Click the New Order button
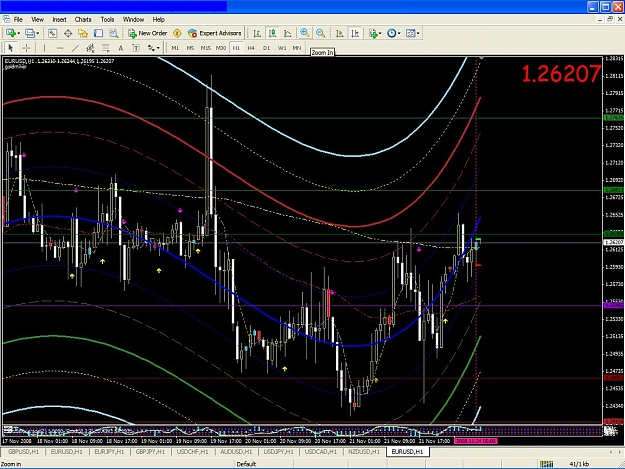This screenshot has height=469, width=625. (147, 33)
